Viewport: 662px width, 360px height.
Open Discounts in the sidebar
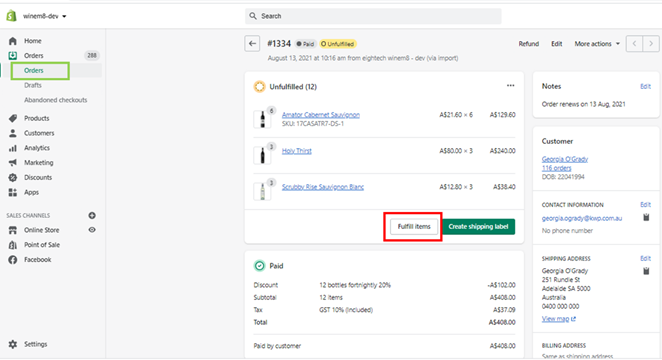[38, 177]
